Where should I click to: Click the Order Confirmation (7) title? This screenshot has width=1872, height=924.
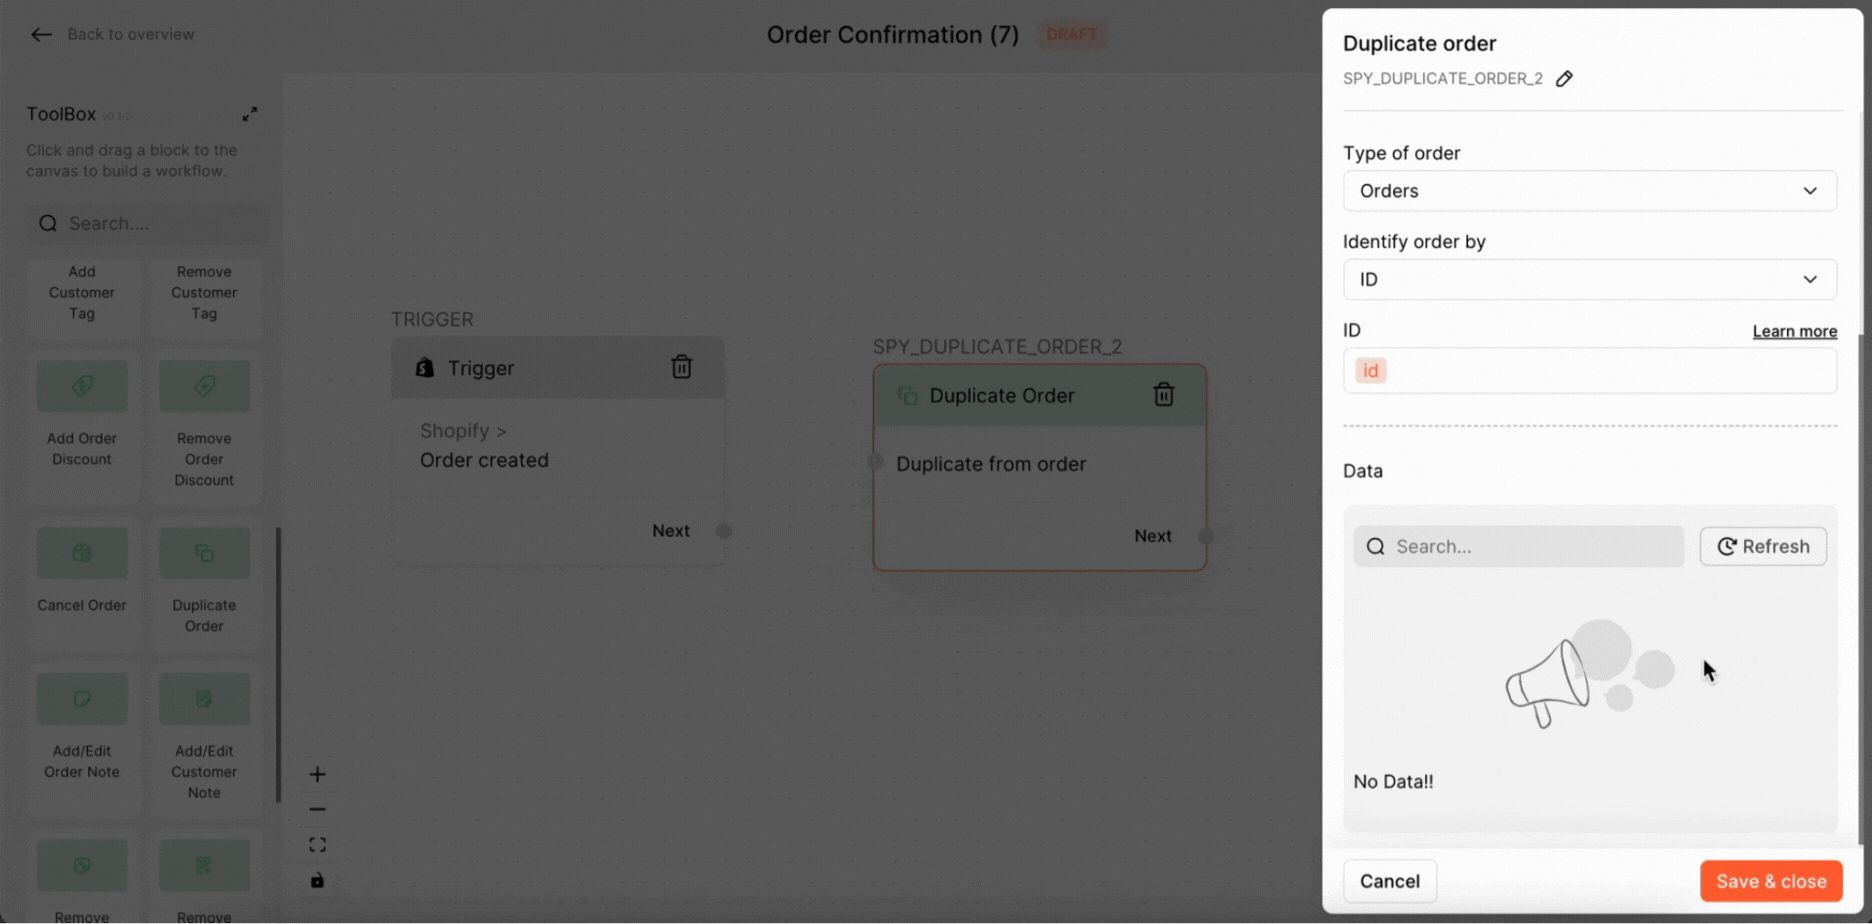[x=893, y=35]
